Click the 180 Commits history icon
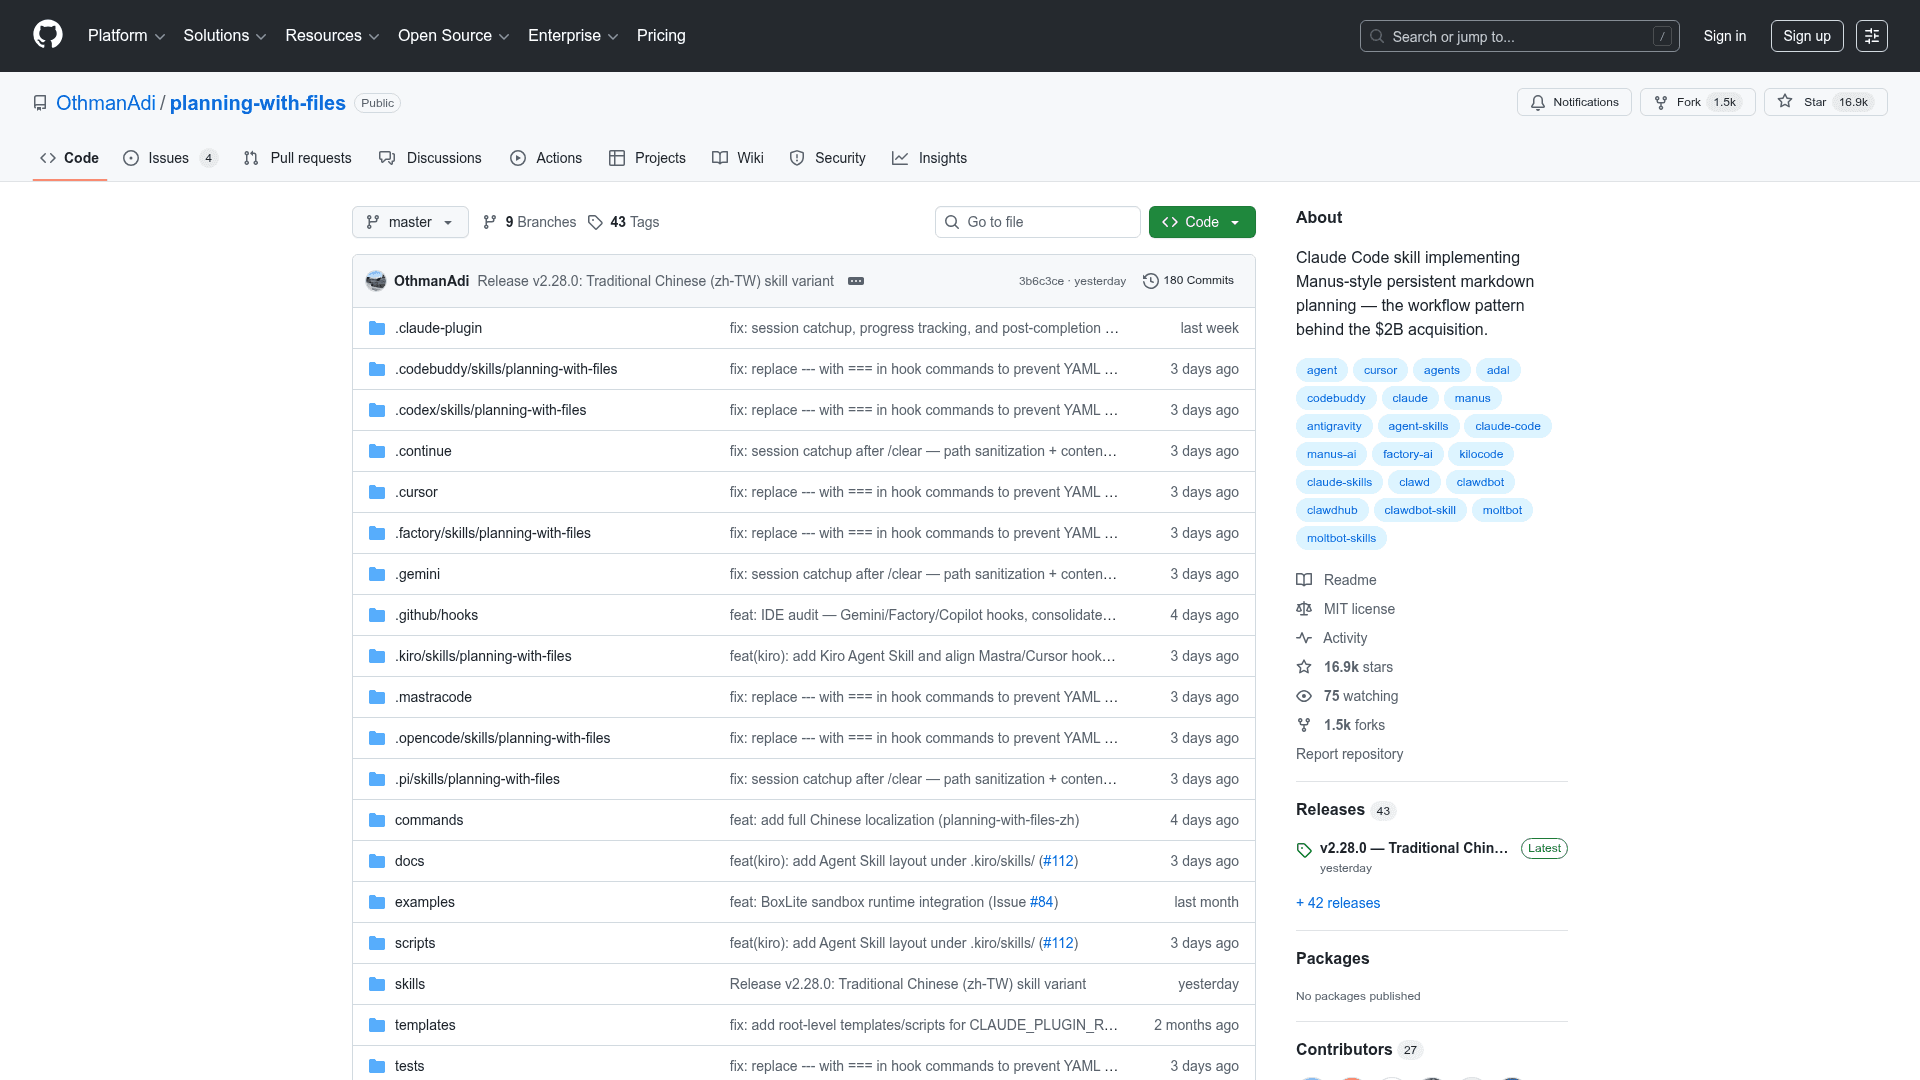 pyautogui.click(x=1150, y=281)
